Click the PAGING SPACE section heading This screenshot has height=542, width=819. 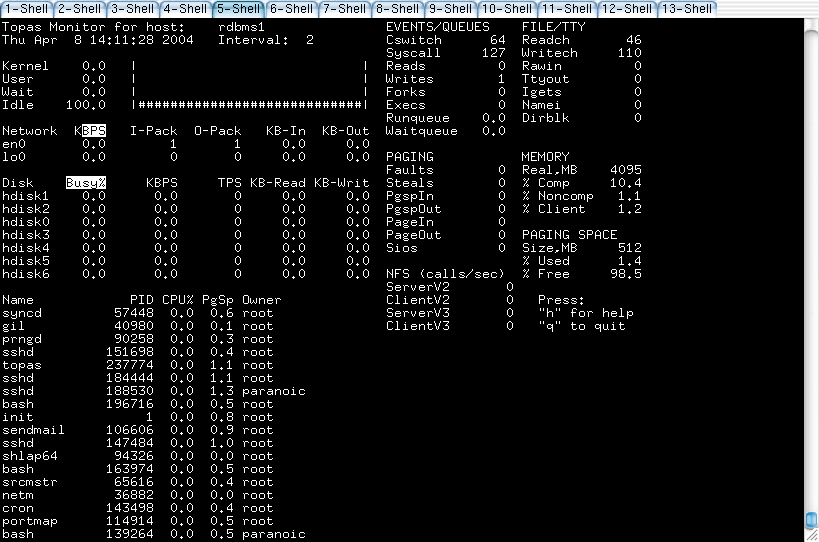[569, 235]
